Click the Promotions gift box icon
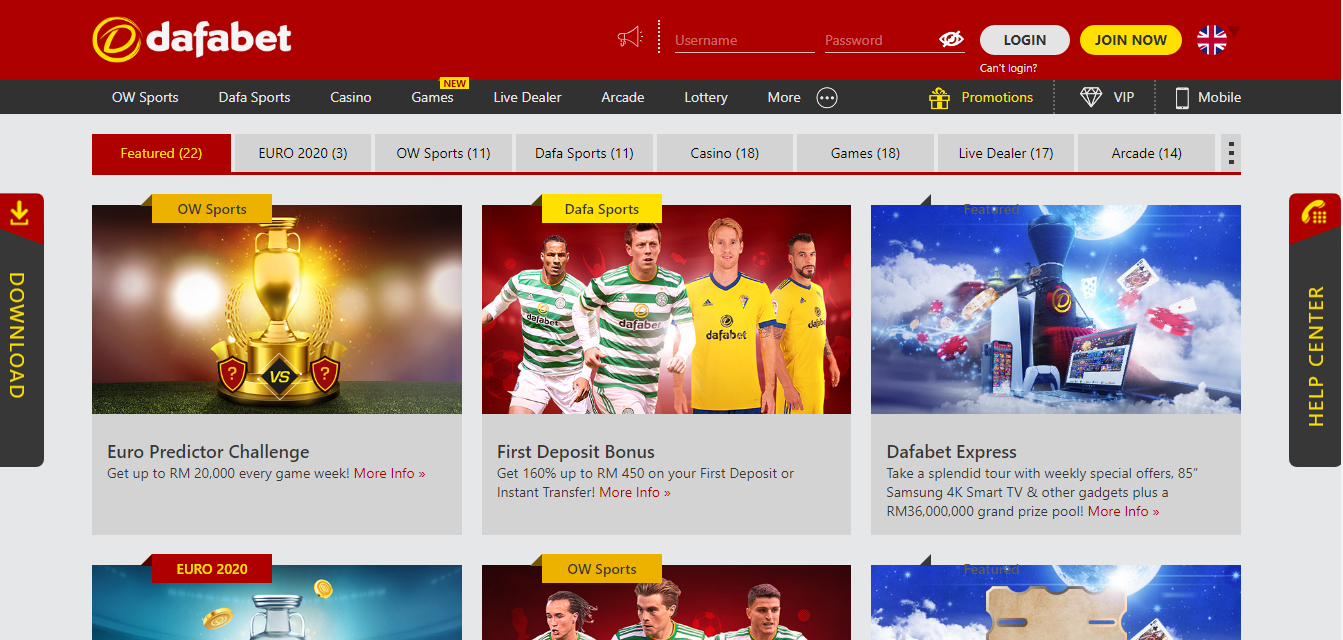1343x640 pixels. point(939,97)
